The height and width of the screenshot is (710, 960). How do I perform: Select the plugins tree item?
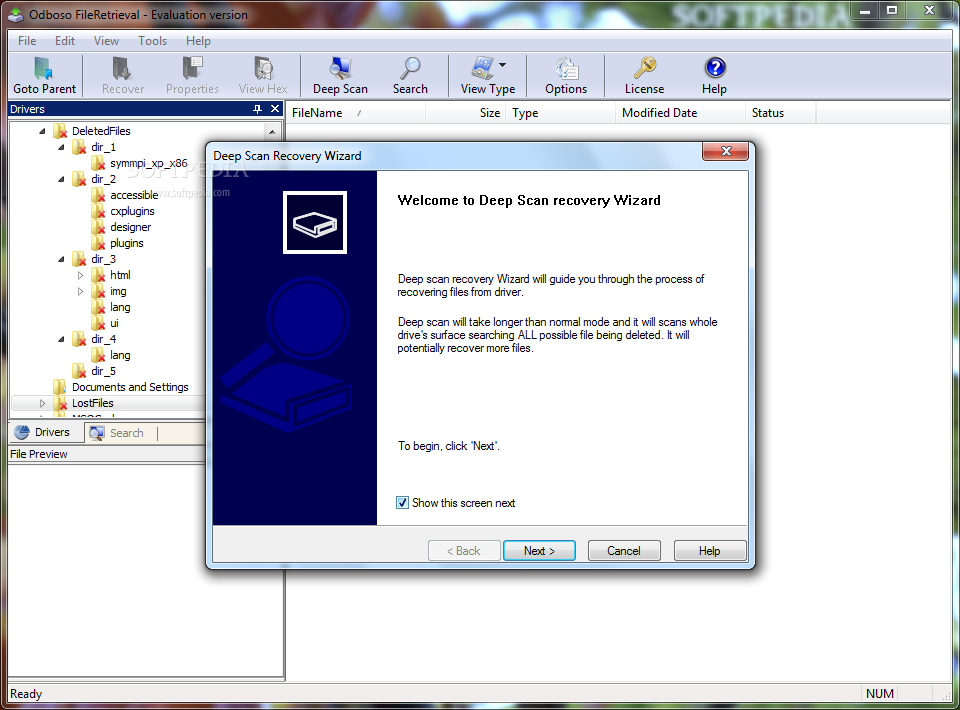[127, 243]
